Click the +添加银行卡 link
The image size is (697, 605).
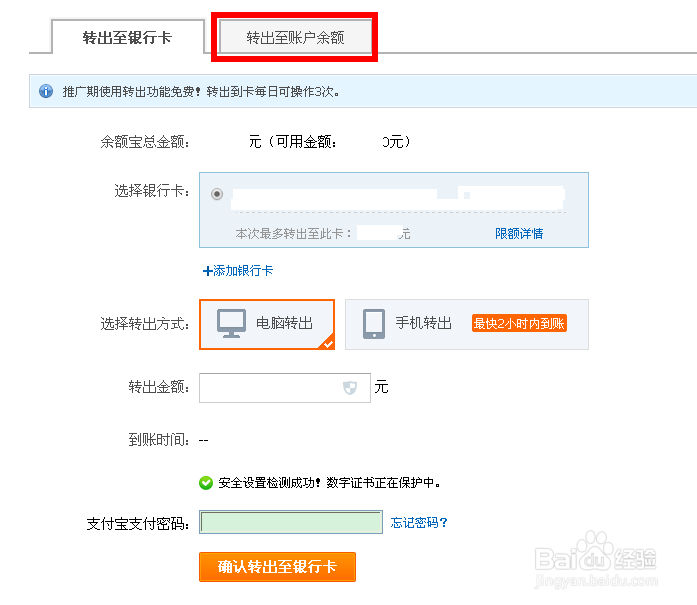(x=238, y=270)
